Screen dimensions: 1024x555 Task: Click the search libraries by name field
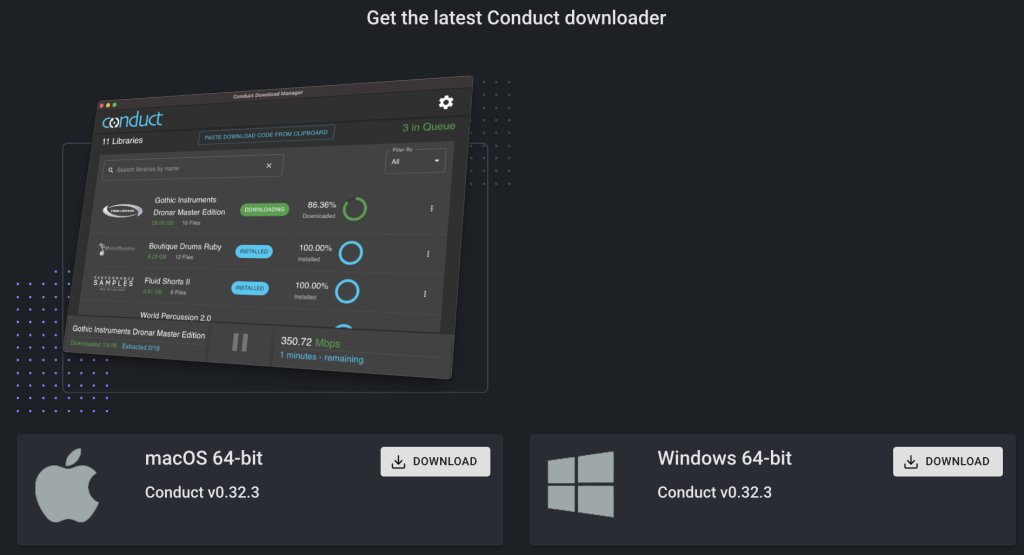click(192, 168)
